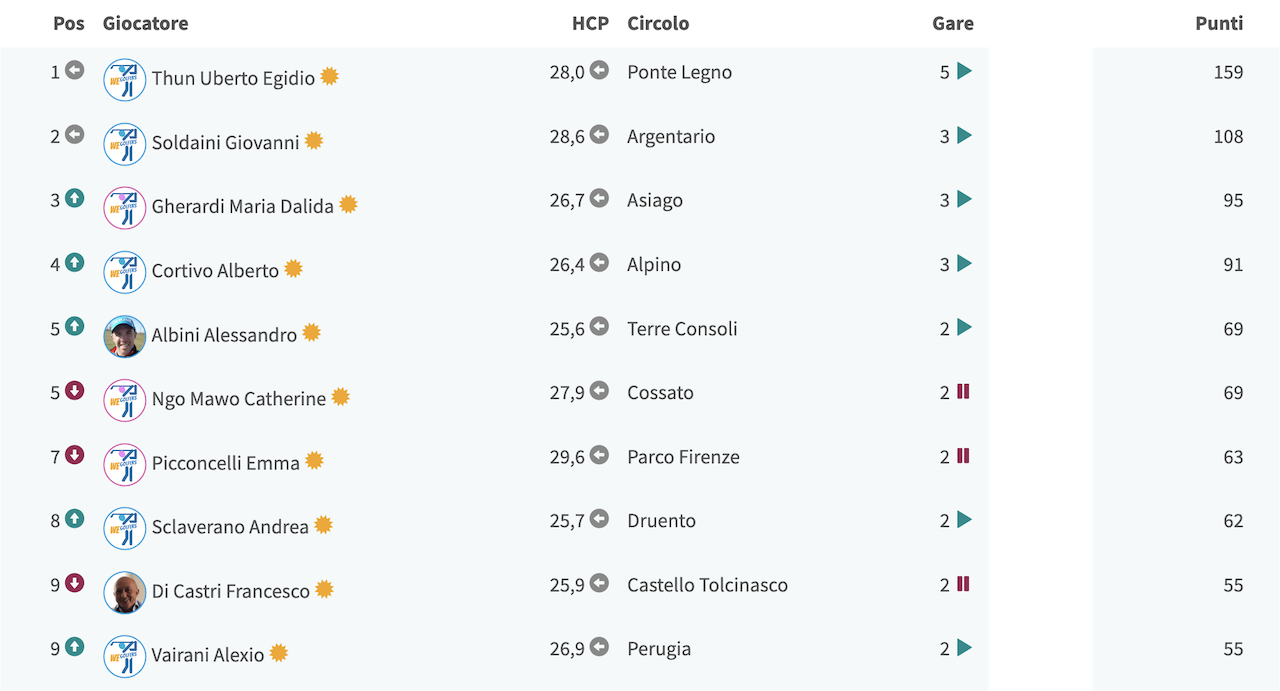The image size is (1280, 691).
Task: Click the gold star badge next to Vairani Alexio
Action: pos(279,653)
